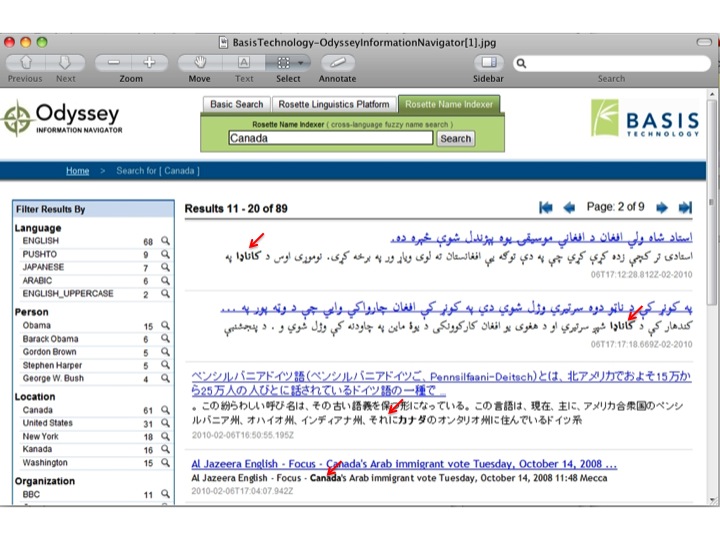
Task: Go to previous results page arrow
Action: pyautogui.click(x=569, y=208)
